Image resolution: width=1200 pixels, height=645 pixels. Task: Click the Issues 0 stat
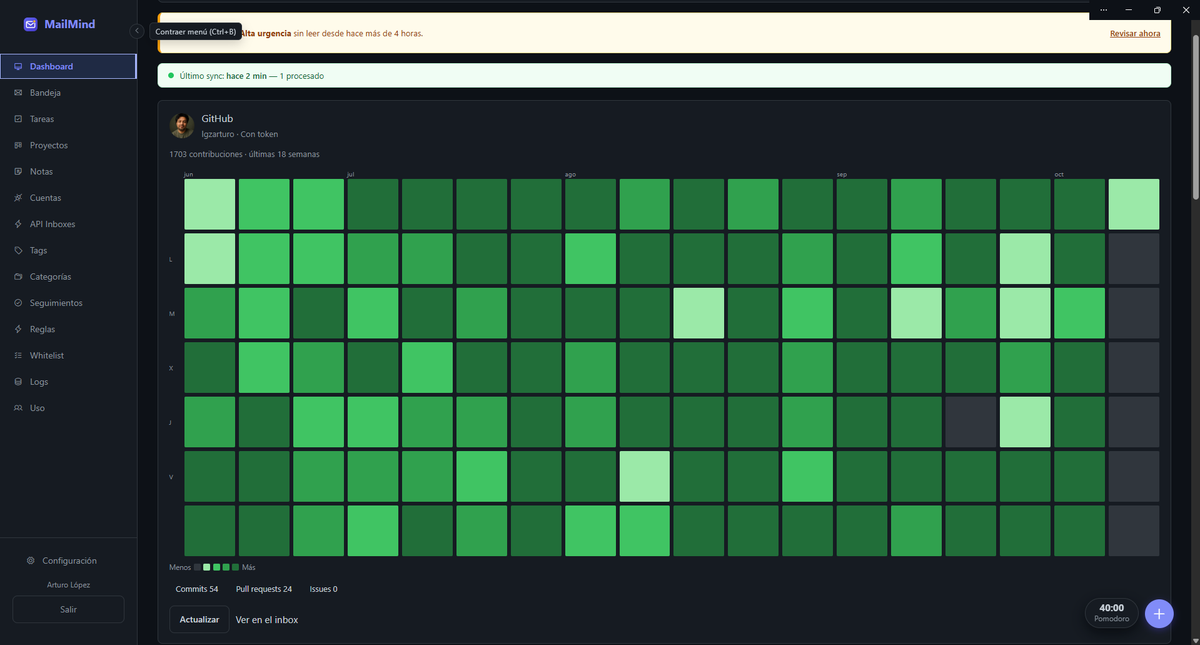[x=324, y=589]
